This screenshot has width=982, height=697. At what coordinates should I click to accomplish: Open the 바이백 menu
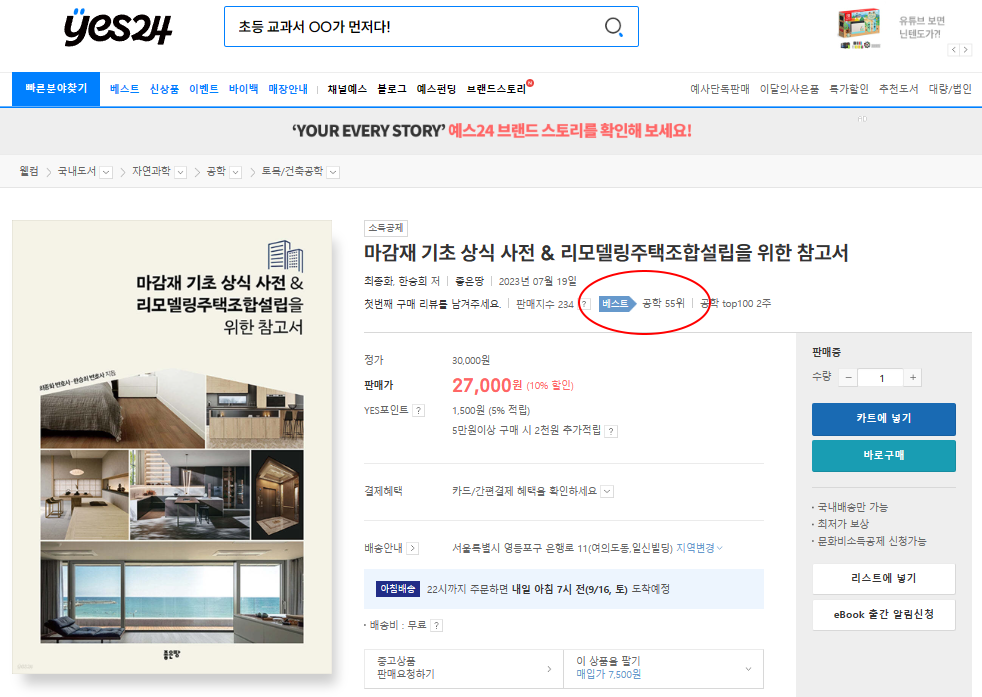(x=243, y=89)
